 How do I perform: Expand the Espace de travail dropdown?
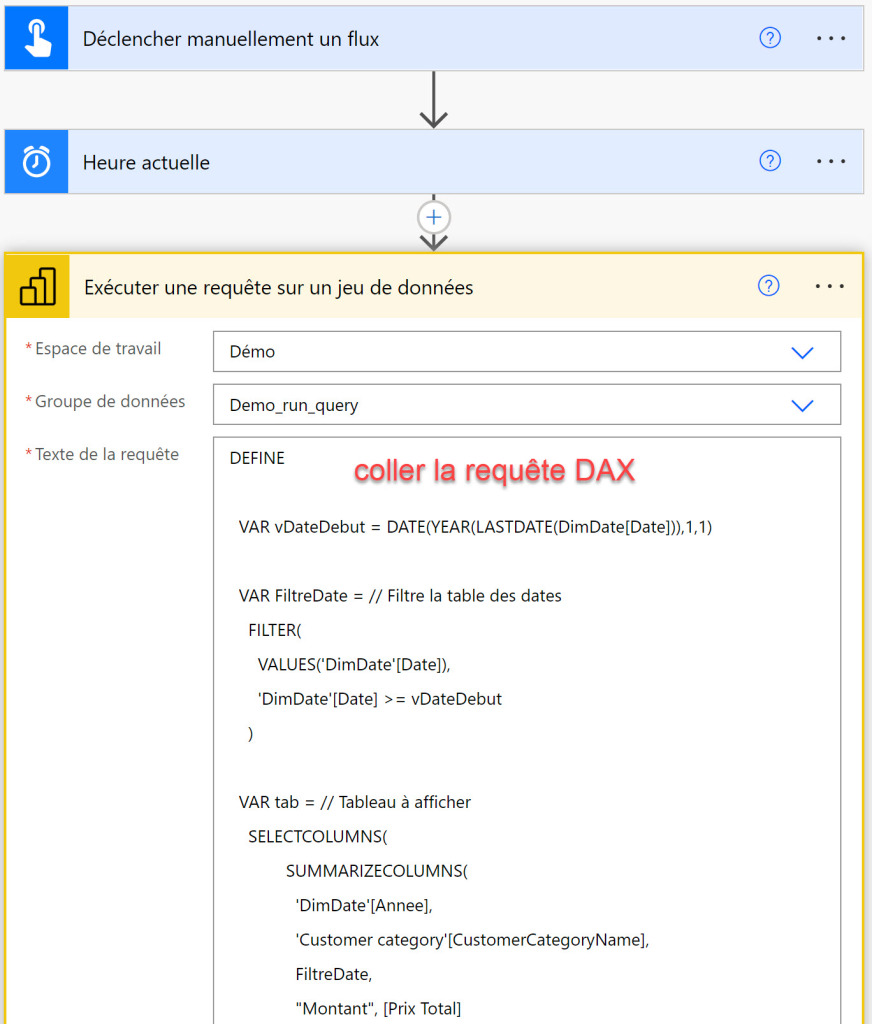801,351
